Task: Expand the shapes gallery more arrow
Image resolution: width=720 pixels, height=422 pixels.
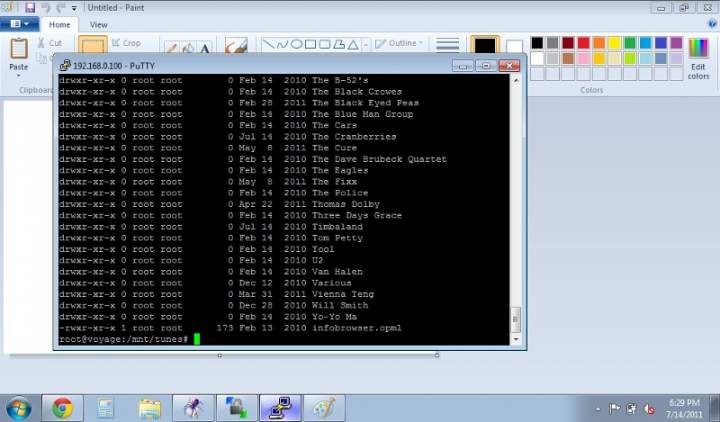Action: coord(366,45)
